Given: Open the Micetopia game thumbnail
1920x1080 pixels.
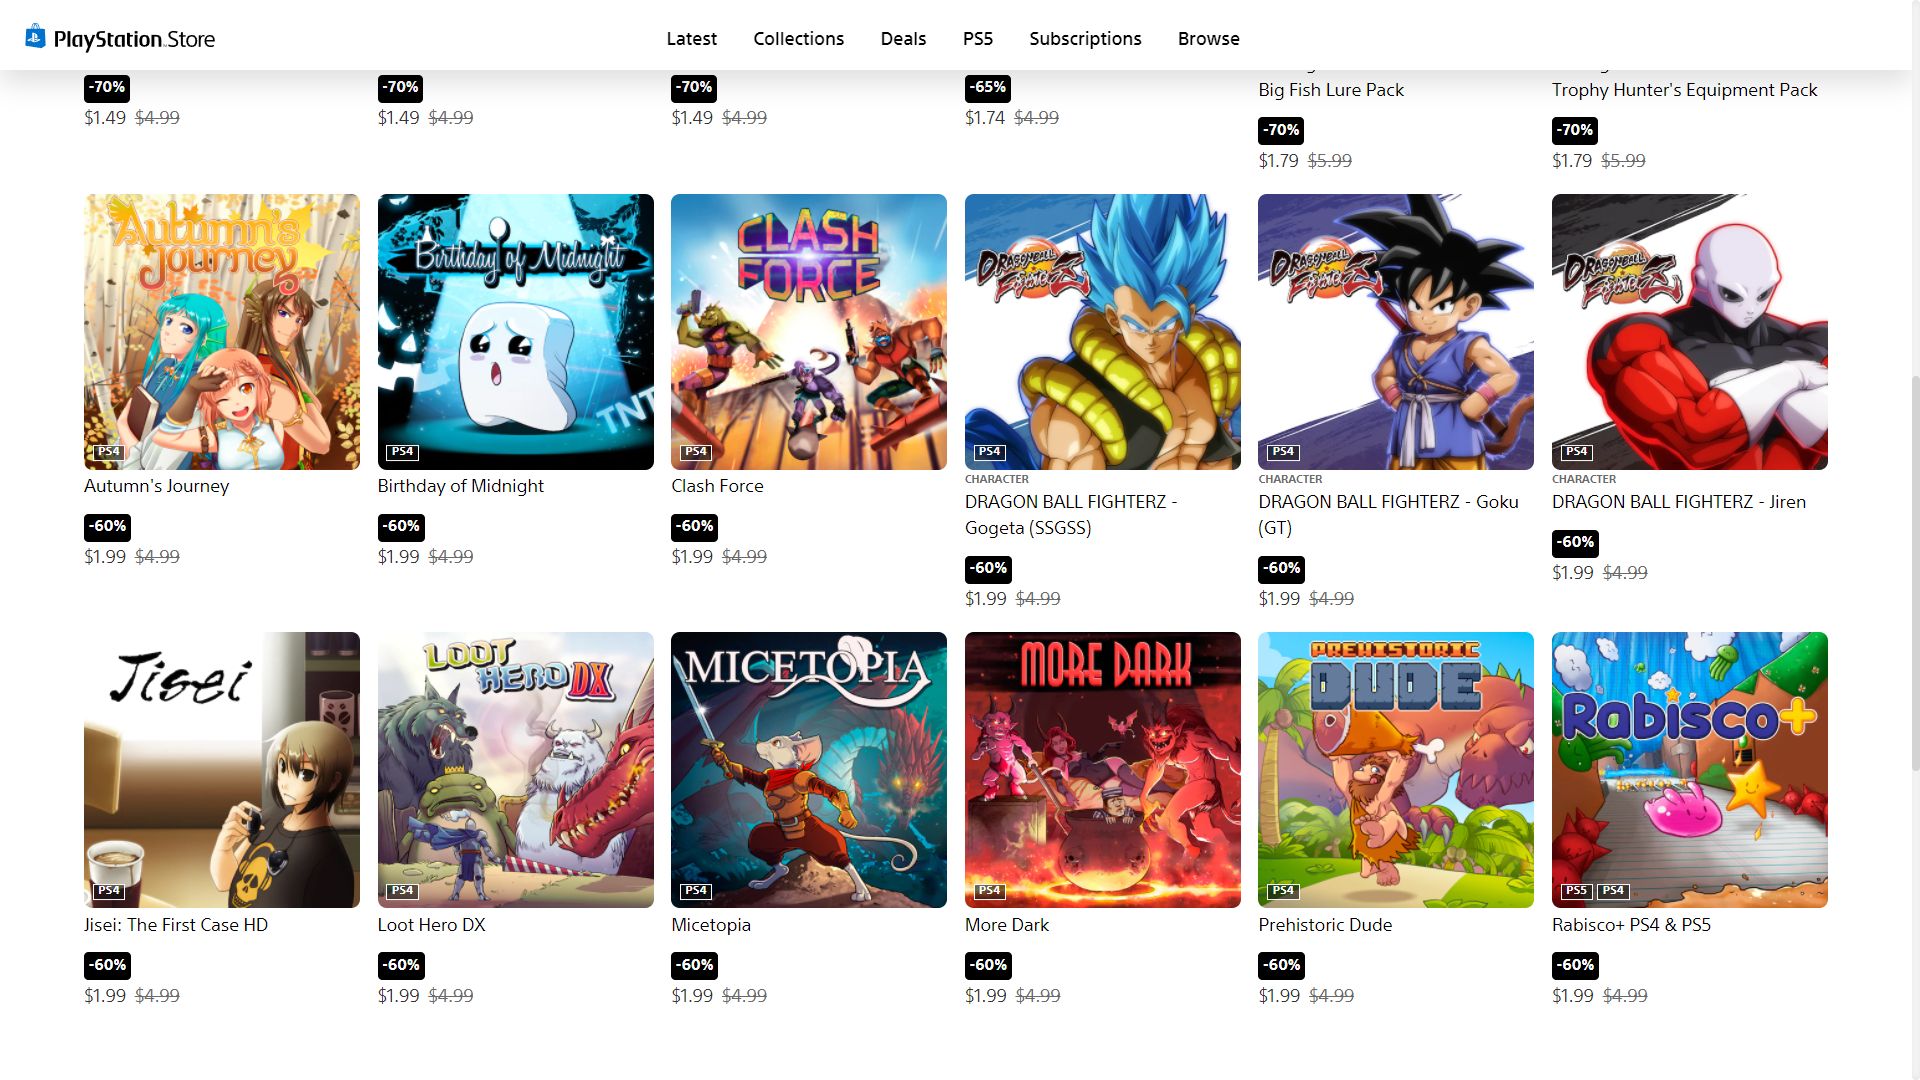Looking at the screenshot, I should point(808,770).
